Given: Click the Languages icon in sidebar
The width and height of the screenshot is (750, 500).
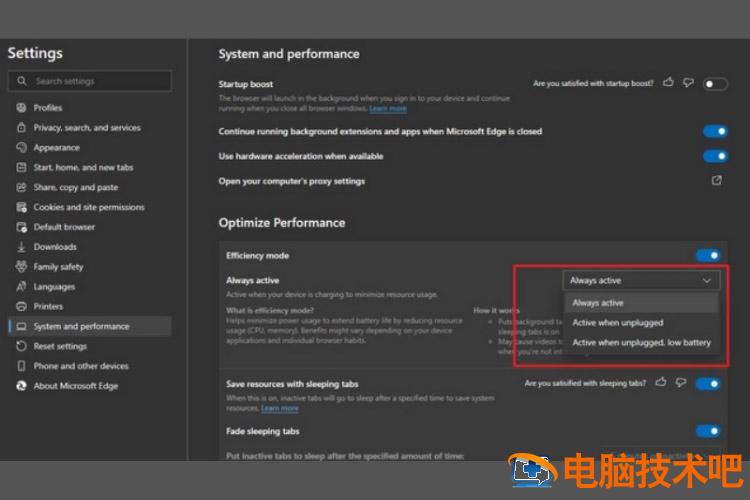Looking at the screenshot, I should pyautogui.click(x=22, y=286).
